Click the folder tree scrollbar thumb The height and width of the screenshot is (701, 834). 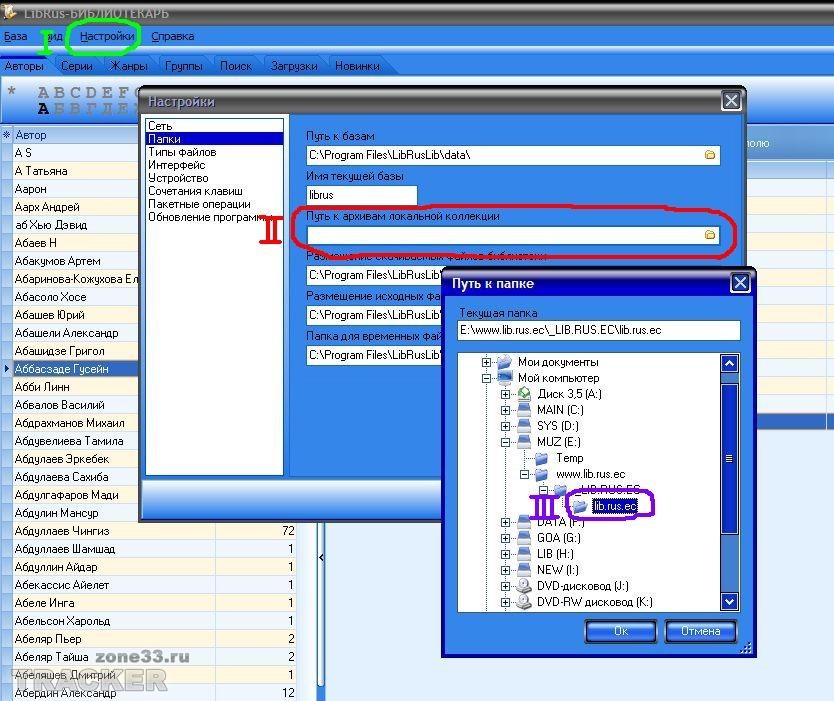click(729, 458)
